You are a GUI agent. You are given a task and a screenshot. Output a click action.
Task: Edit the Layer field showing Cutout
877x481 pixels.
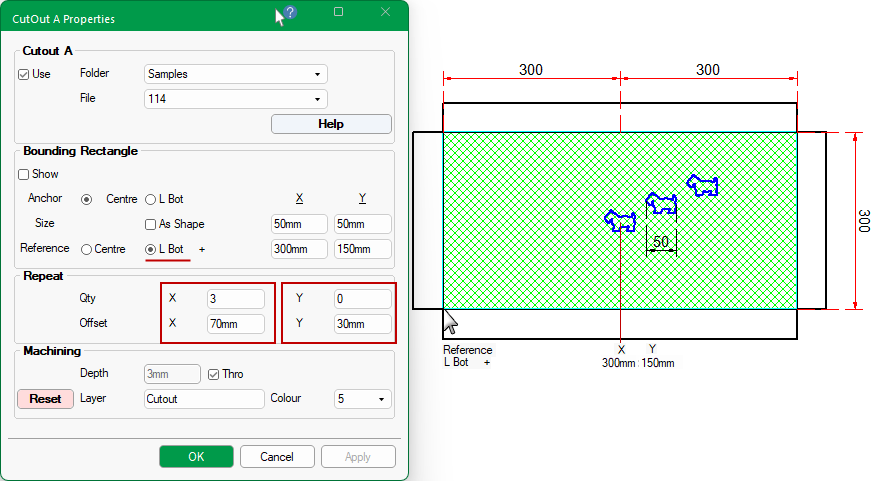coord(204,399)
